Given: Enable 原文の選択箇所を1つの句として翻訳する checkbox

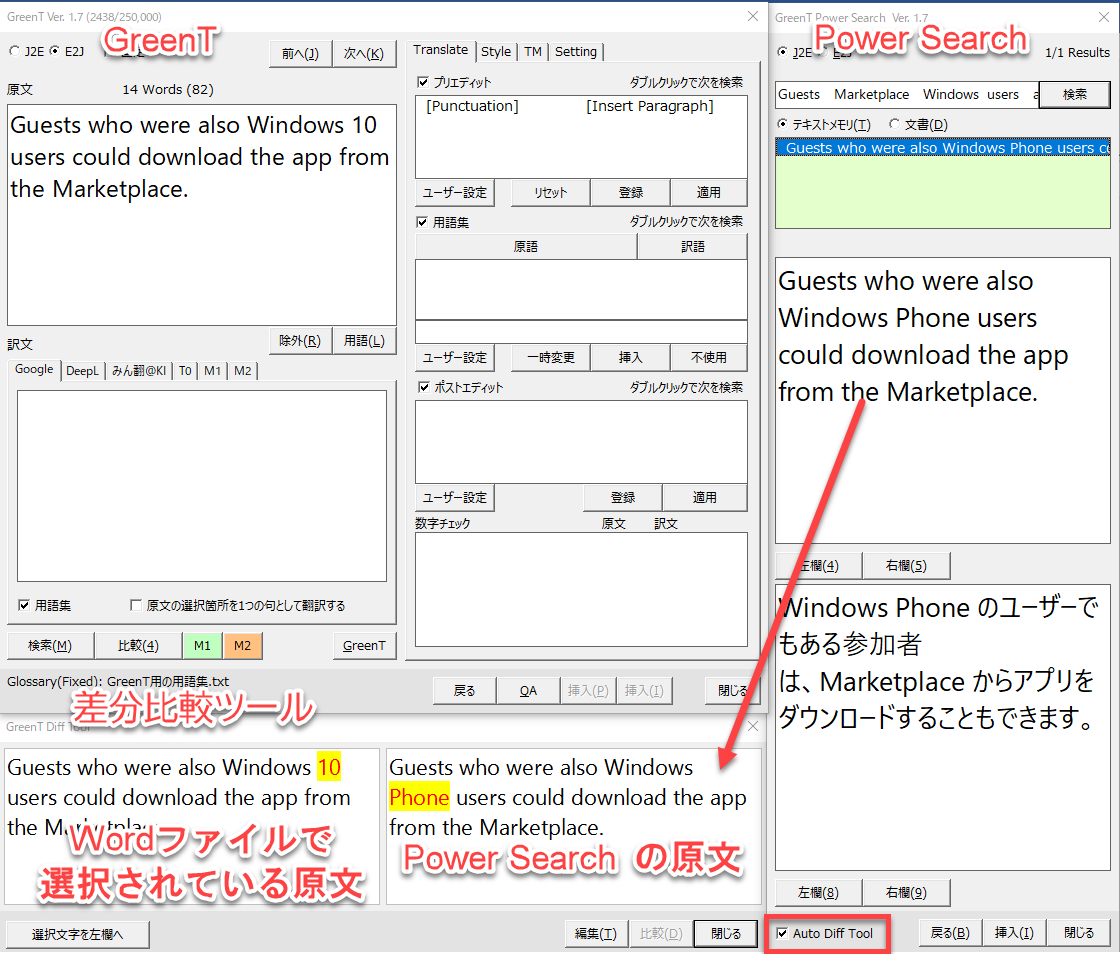Looking at the screenshot, I should point(136,606).
